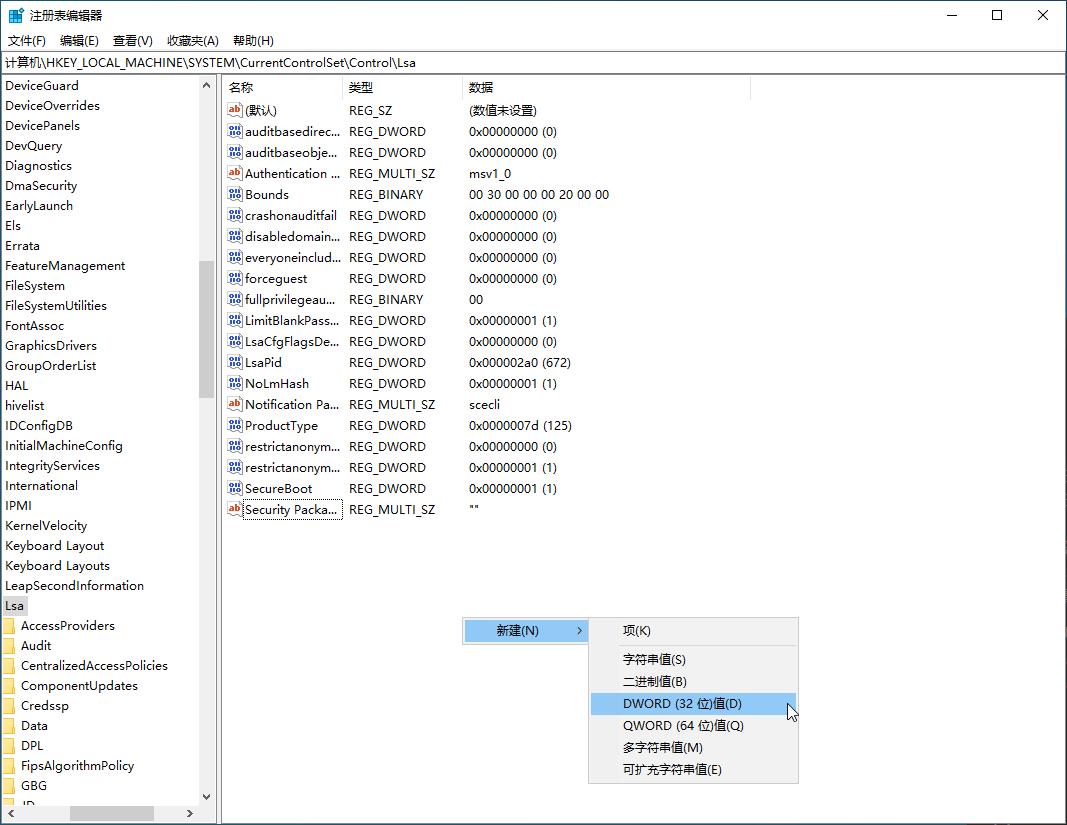Click the "ab" icon next to Security Packa...

(x=233, y=509)
